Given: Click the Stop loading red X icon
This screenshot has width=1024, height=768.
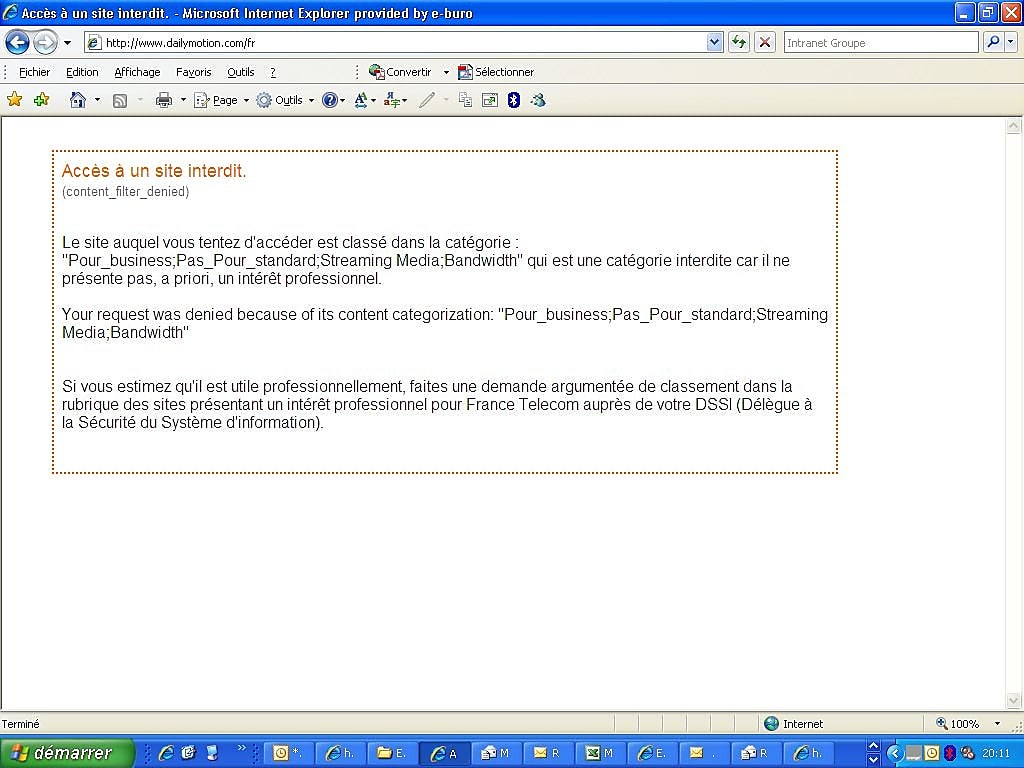Looking at the screenshot, I should point(765,43).
